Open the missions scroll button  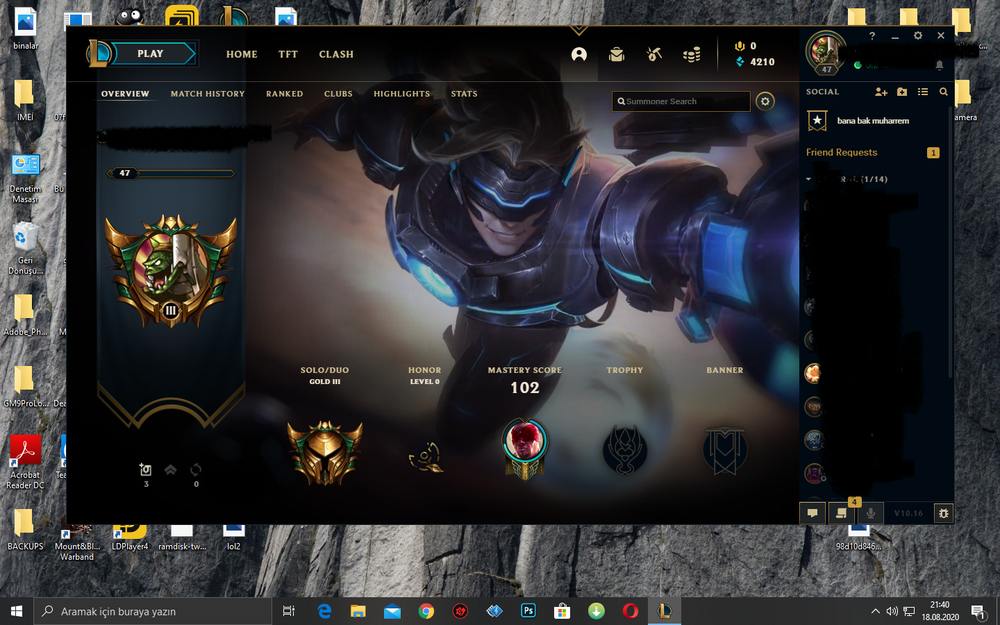coord(841,513)
